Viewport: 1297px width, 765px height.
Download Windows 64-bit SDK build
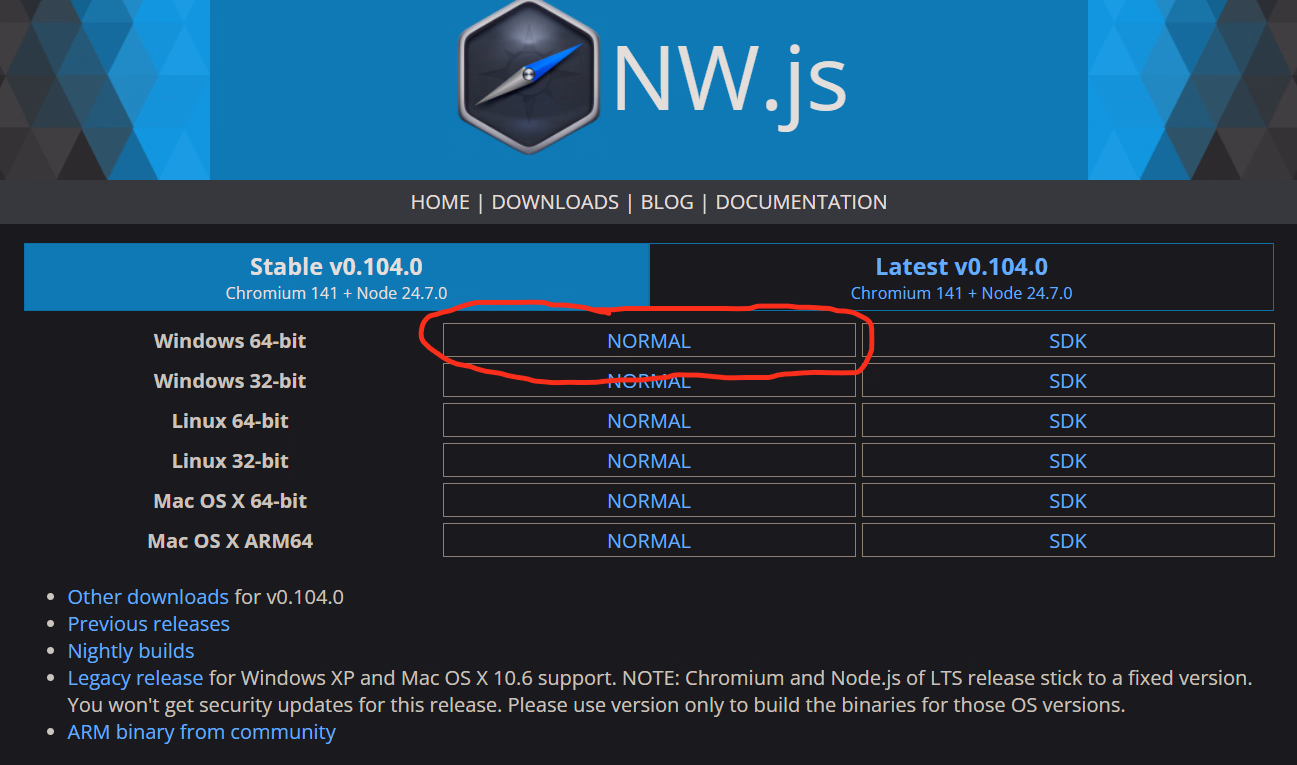1067,341
